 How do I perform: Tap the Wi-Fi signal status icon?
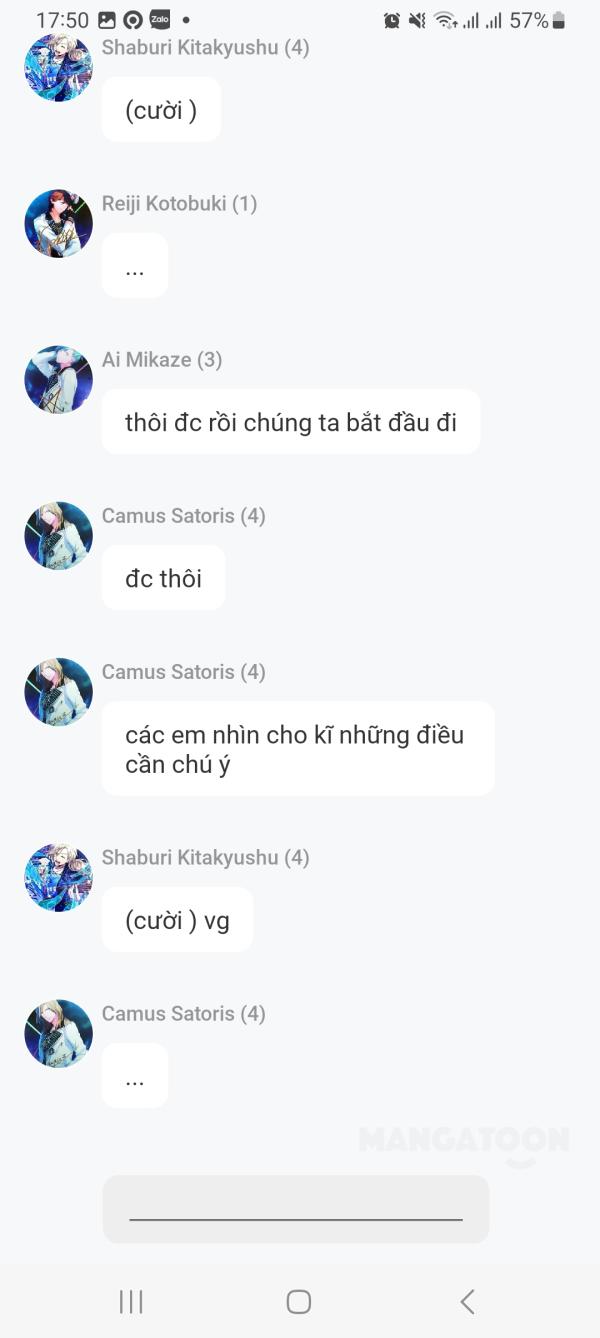[445, 20]
